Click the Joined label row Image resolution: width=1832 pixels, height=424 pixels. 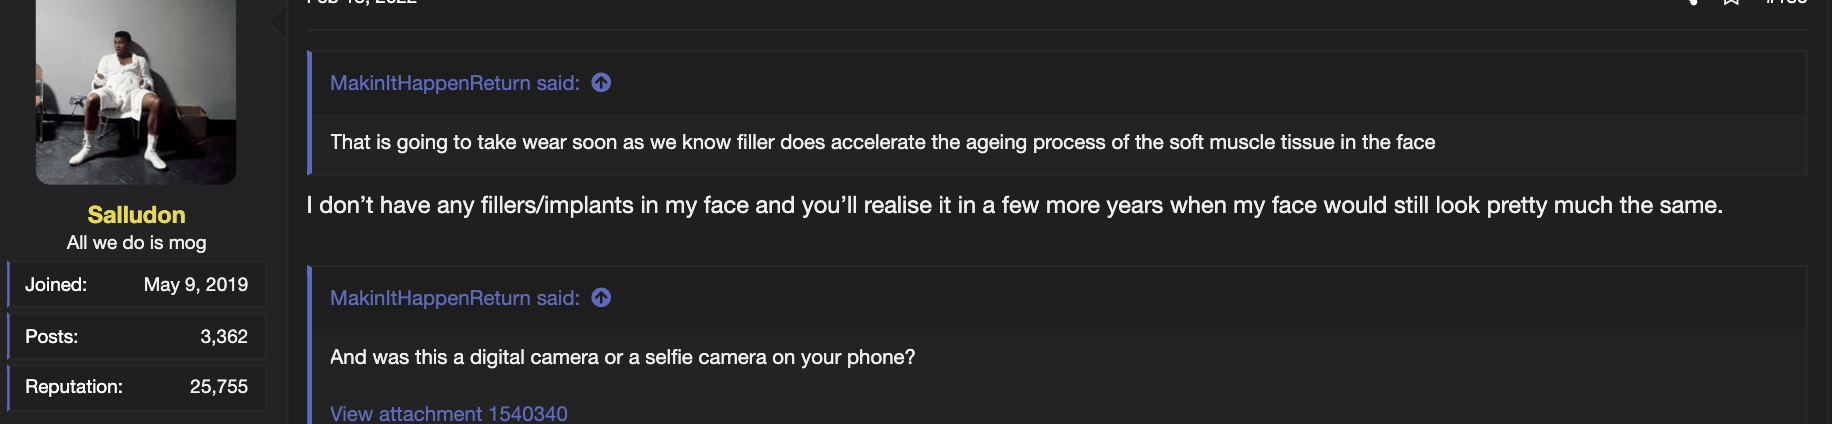point(137,285)
